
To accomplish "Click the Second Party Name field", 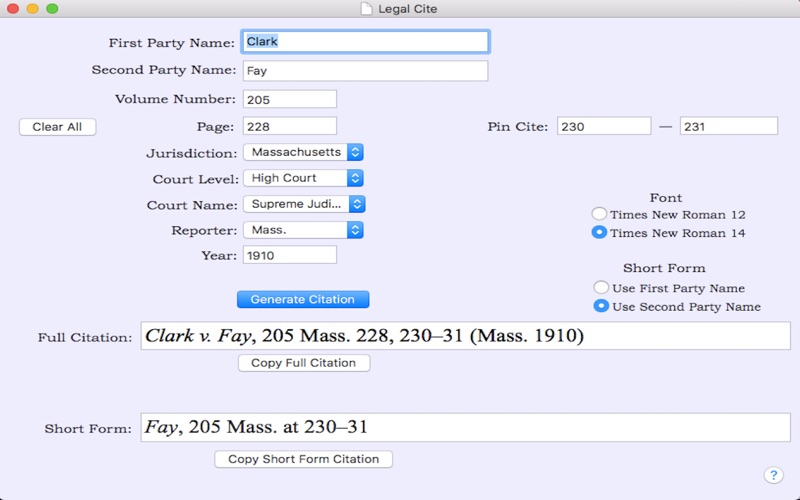I will [x=365, y=71].
